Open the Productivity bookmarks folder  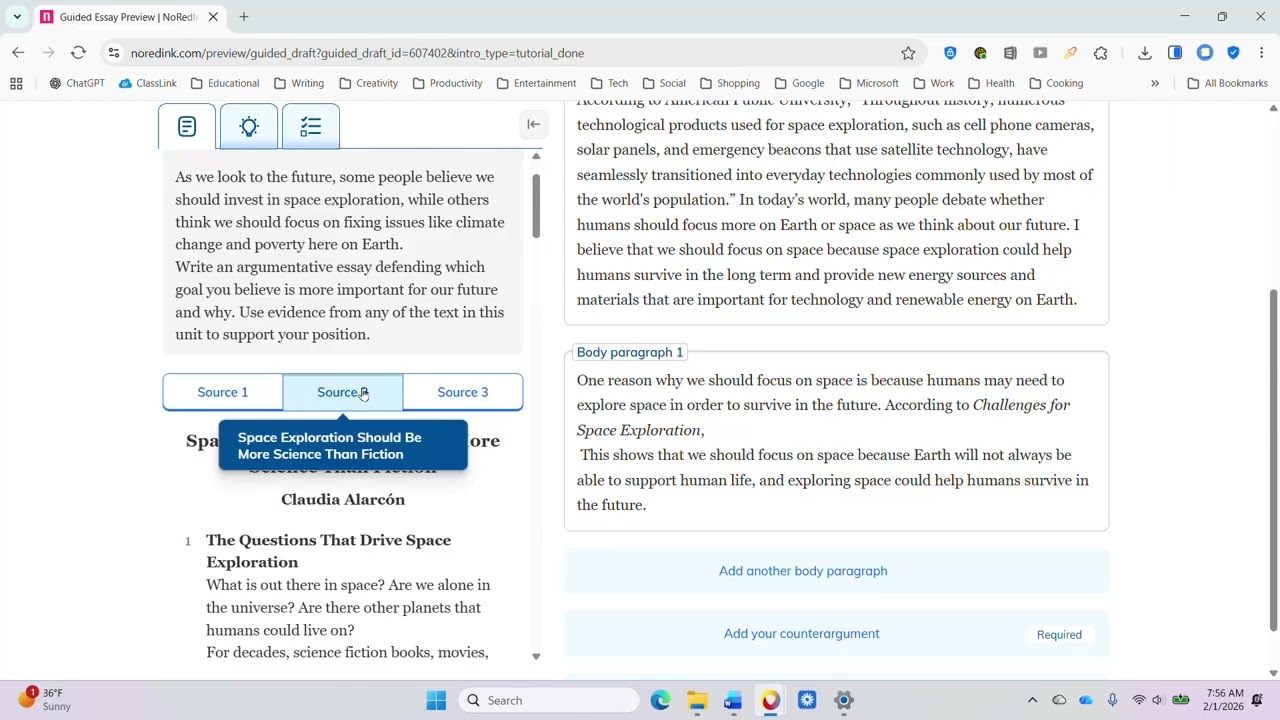click(447, 83)
